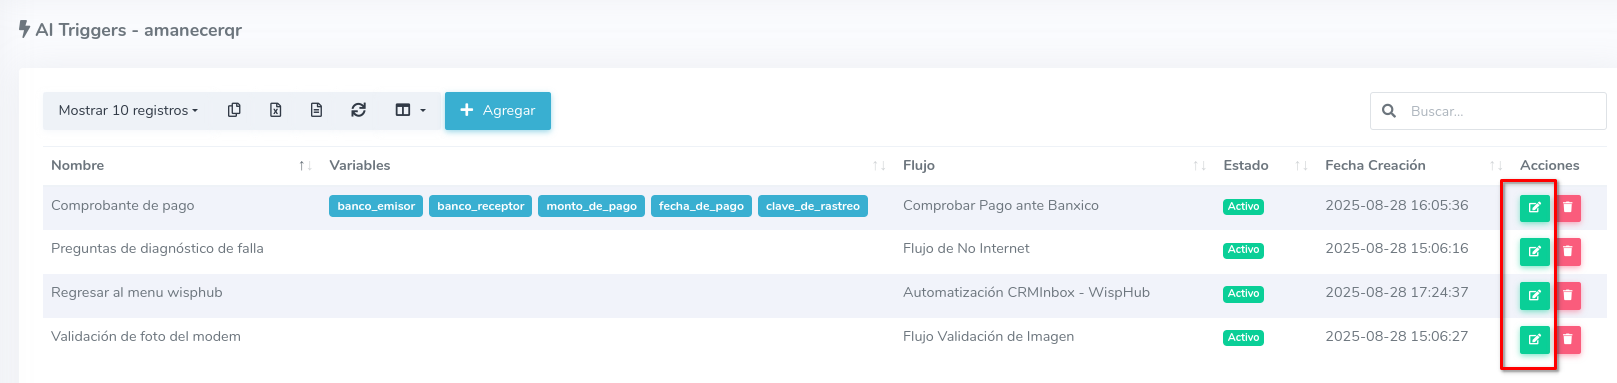Screen dimensions: 1617x383
Task: Select 'Validación de foto del modem' name cell
Action: 146,336
